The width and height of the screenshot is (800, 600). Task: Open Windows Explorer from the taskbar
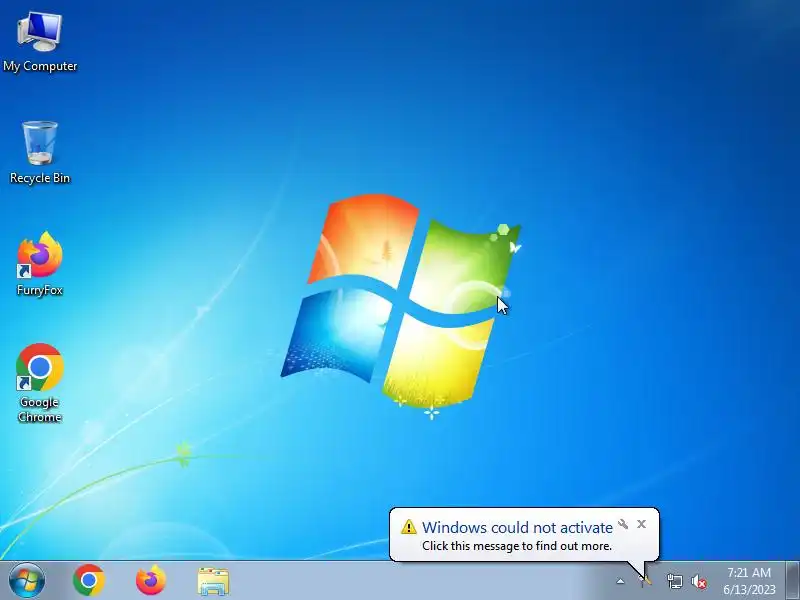213,581
